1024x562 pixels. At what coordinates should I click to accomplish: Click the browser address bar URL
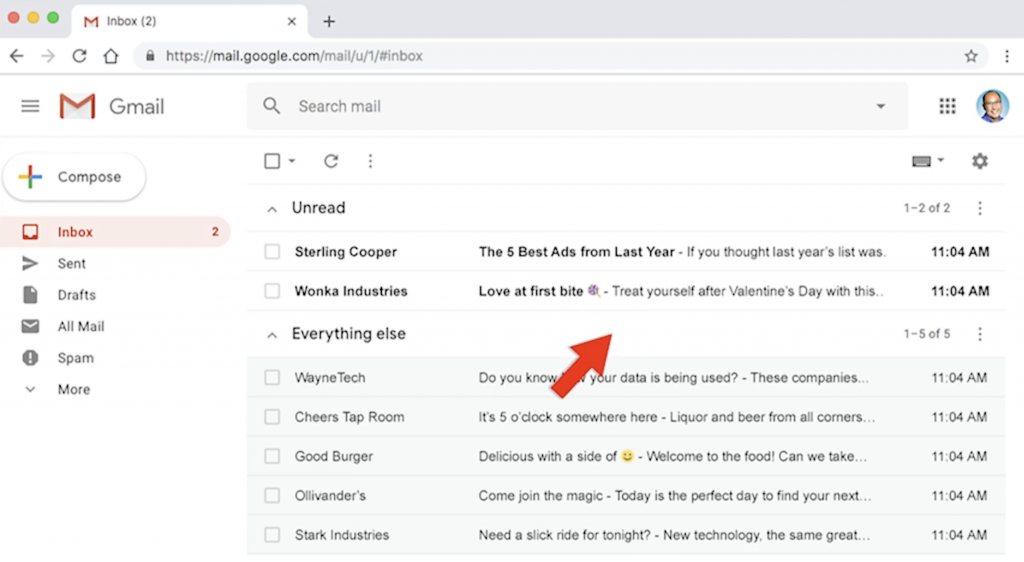tap(294, 56)
